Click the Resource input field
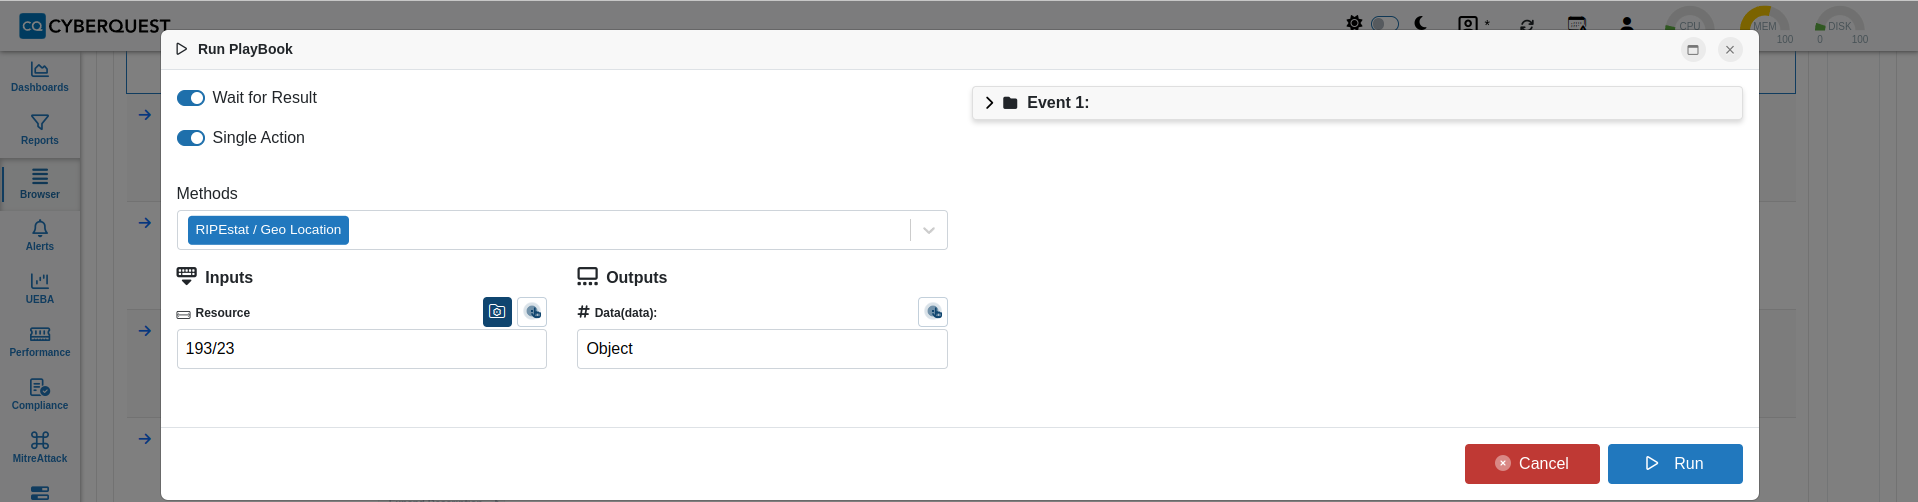 tap(362, 349)
